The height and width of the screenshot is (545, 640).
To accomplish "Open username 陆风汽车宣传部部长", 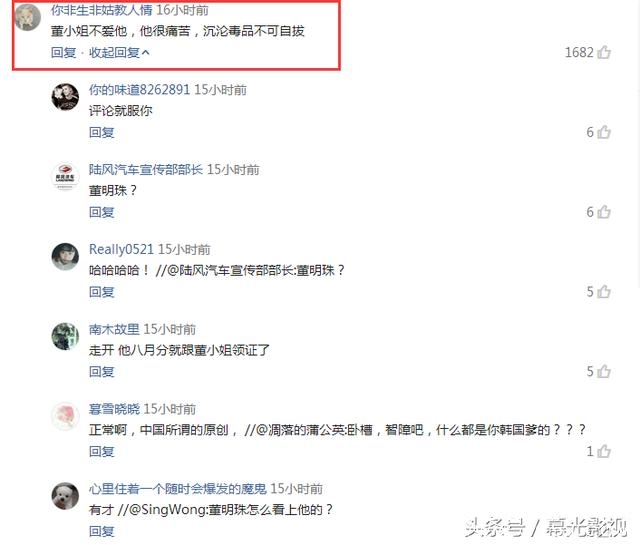I will click(x=146, y=169).
